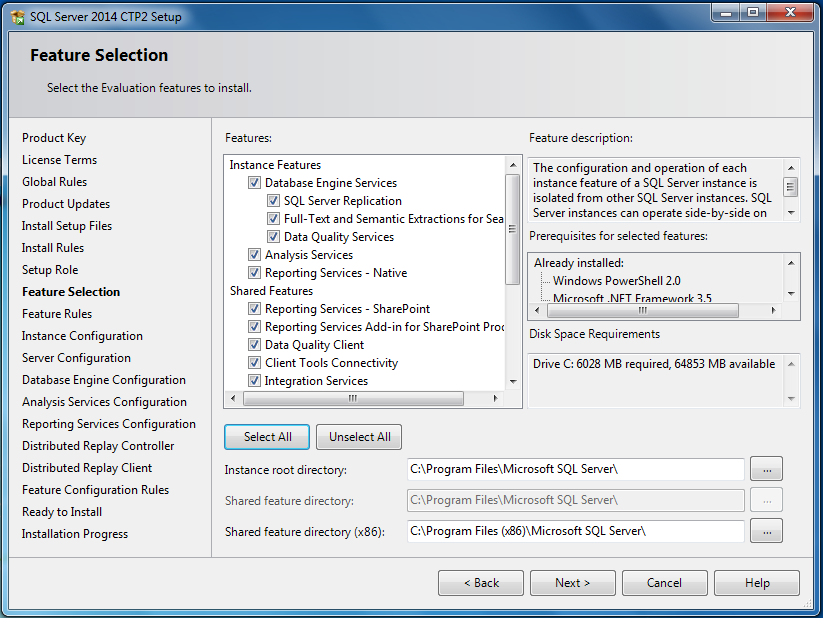Proceed by clicking Next

[x=572, y=582]
